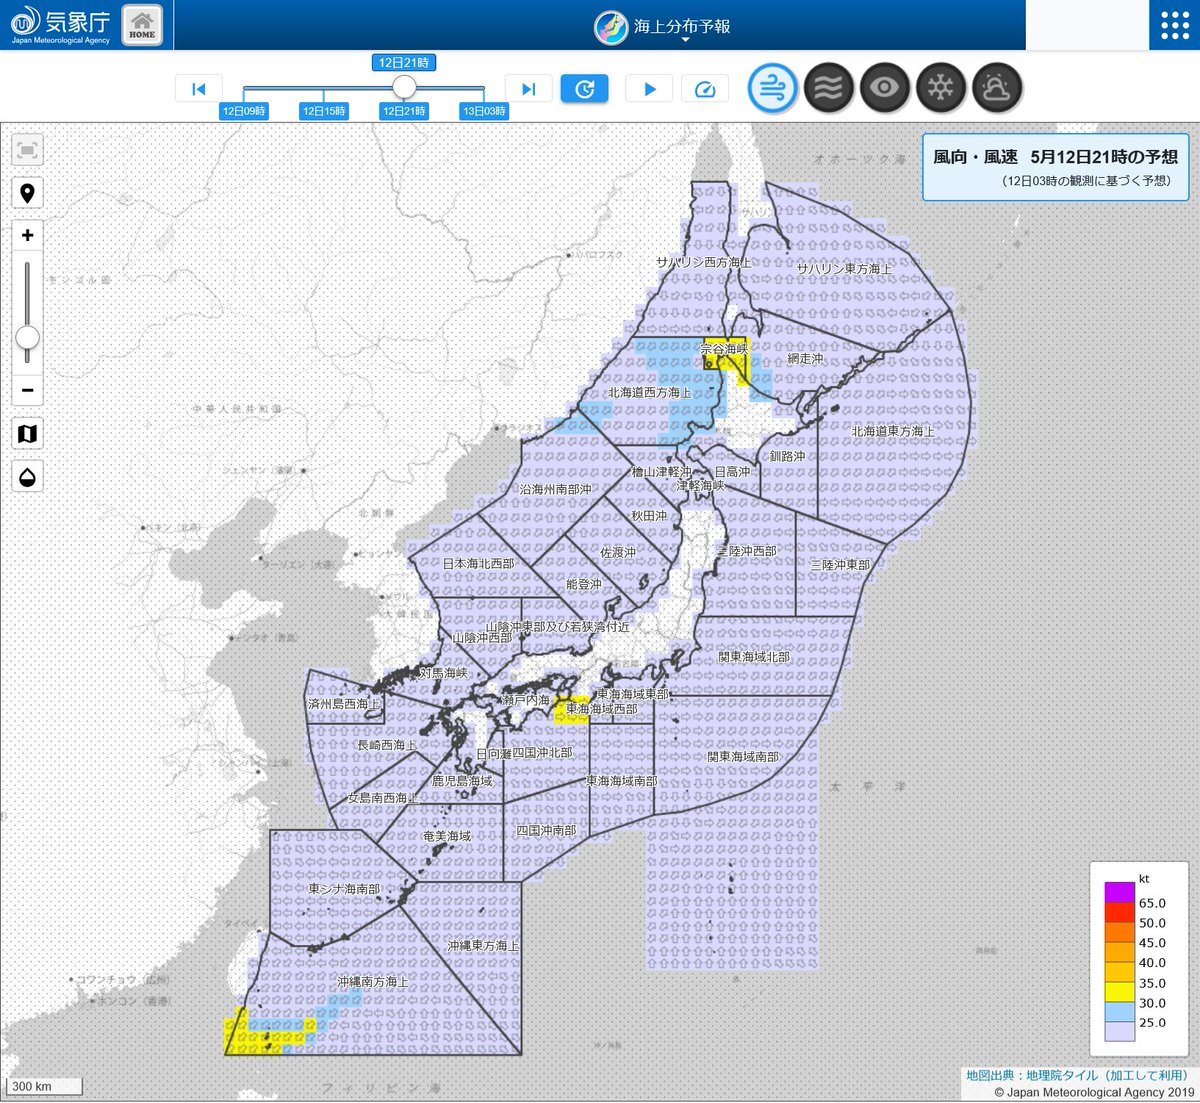Zoom in with the plus button

point(28,235)
